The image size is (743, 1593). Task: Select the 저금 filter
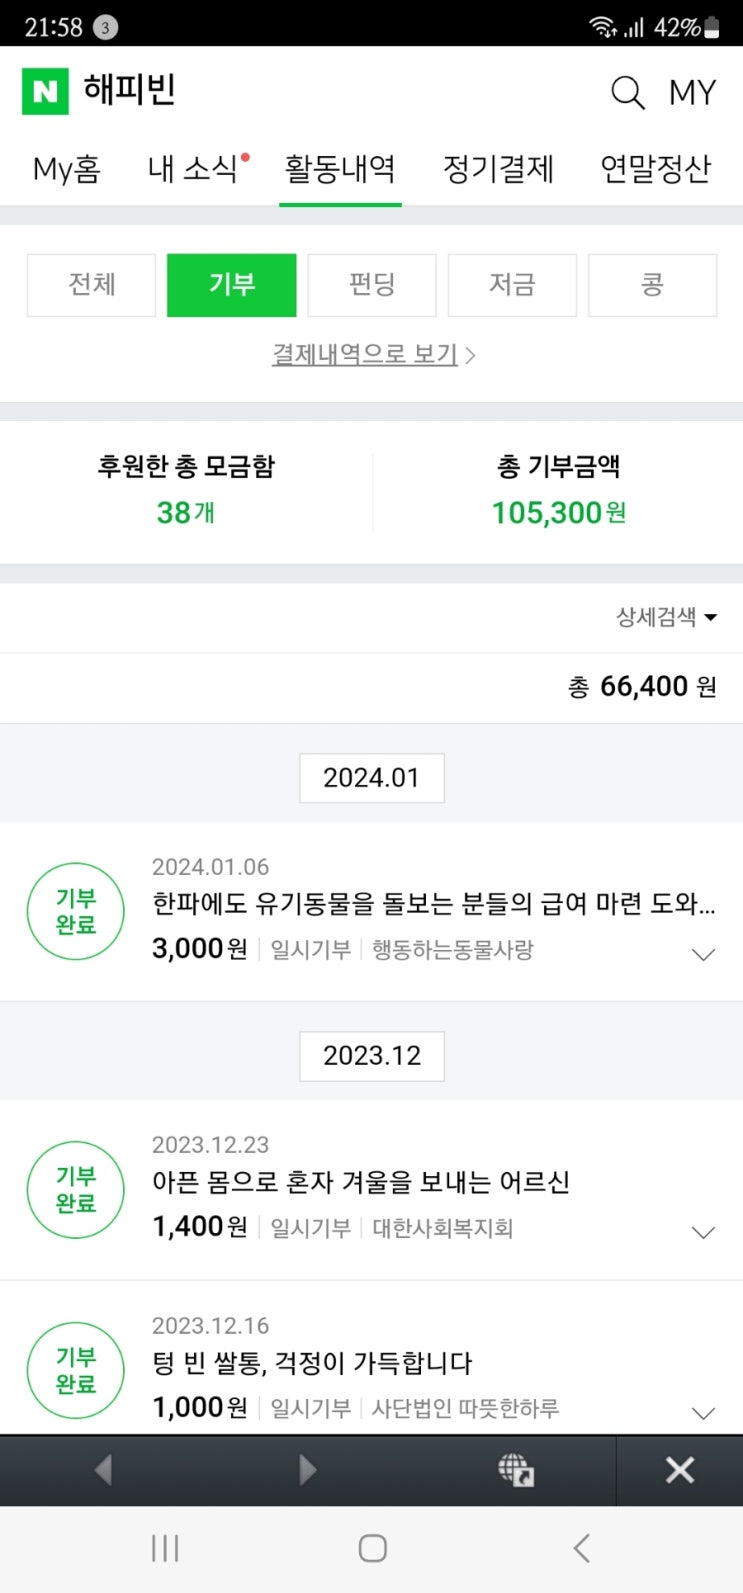click(x=512, y=285)
